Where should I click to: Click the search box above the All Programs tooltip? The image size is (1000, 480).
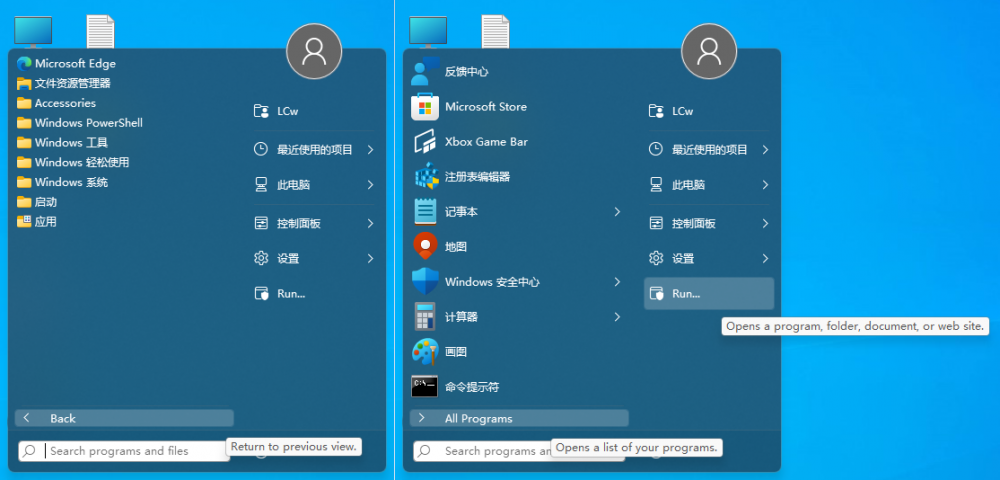point(518,451)
